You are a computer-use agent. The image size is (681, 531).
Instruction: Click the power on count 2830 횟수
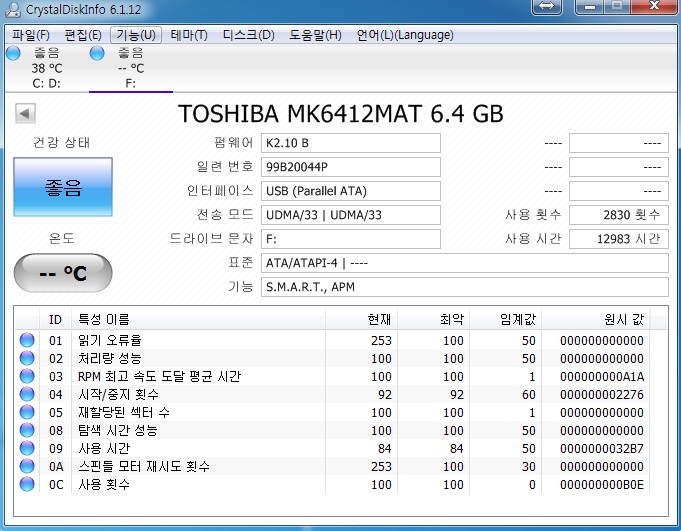pyautogui.click(x=619, y=215)
